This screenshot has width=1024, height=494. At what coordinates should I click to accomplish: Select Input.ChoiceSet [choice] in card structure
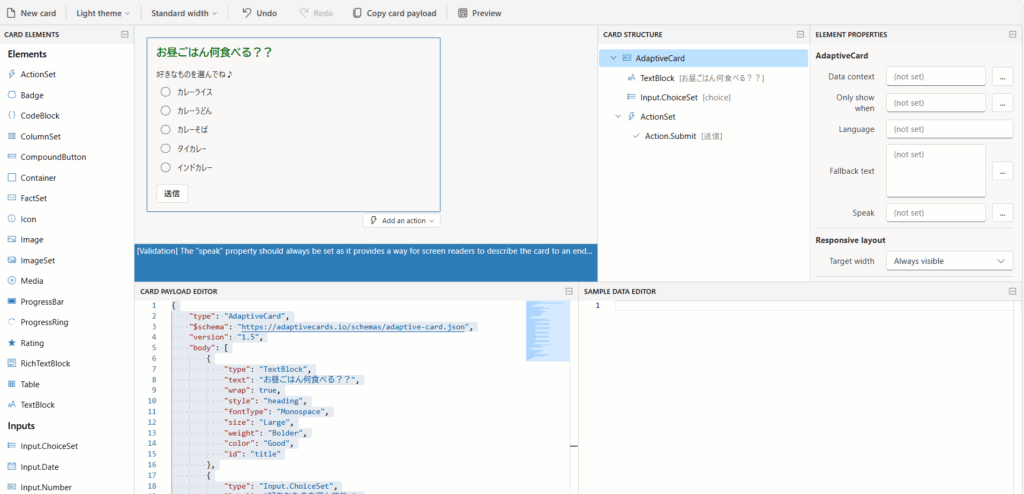coord(679,97)
